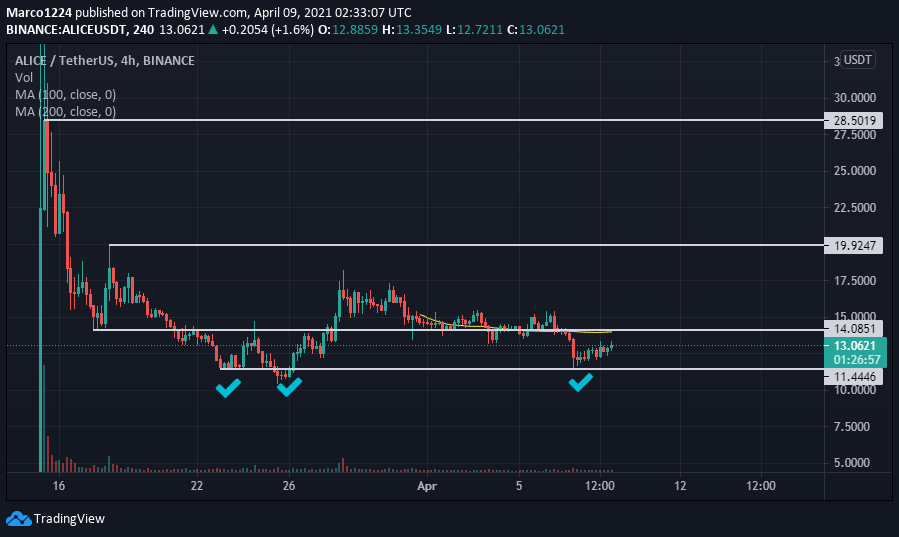The image size is (899, 537).
Task: Click the H:13.3549 high value
Action: pos(412,29)
